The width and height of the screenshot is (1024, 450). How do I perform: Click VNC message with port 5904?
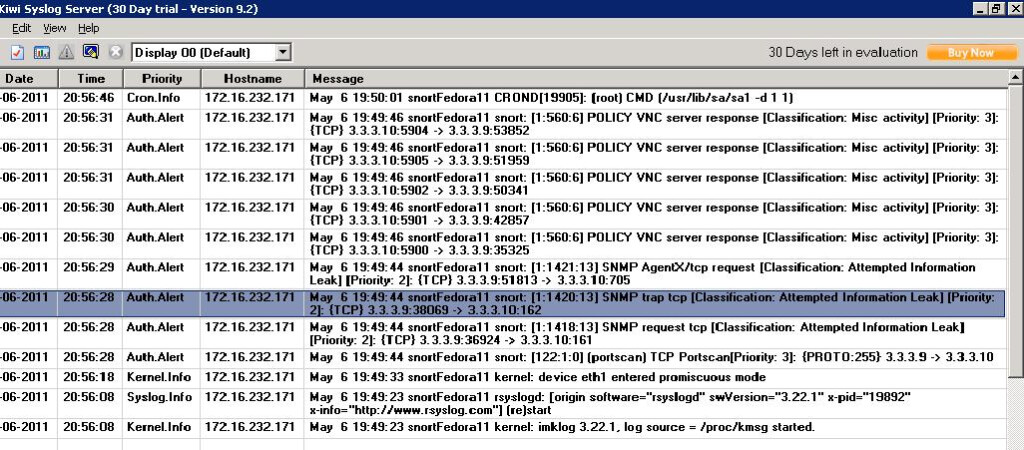click(656, 124)
